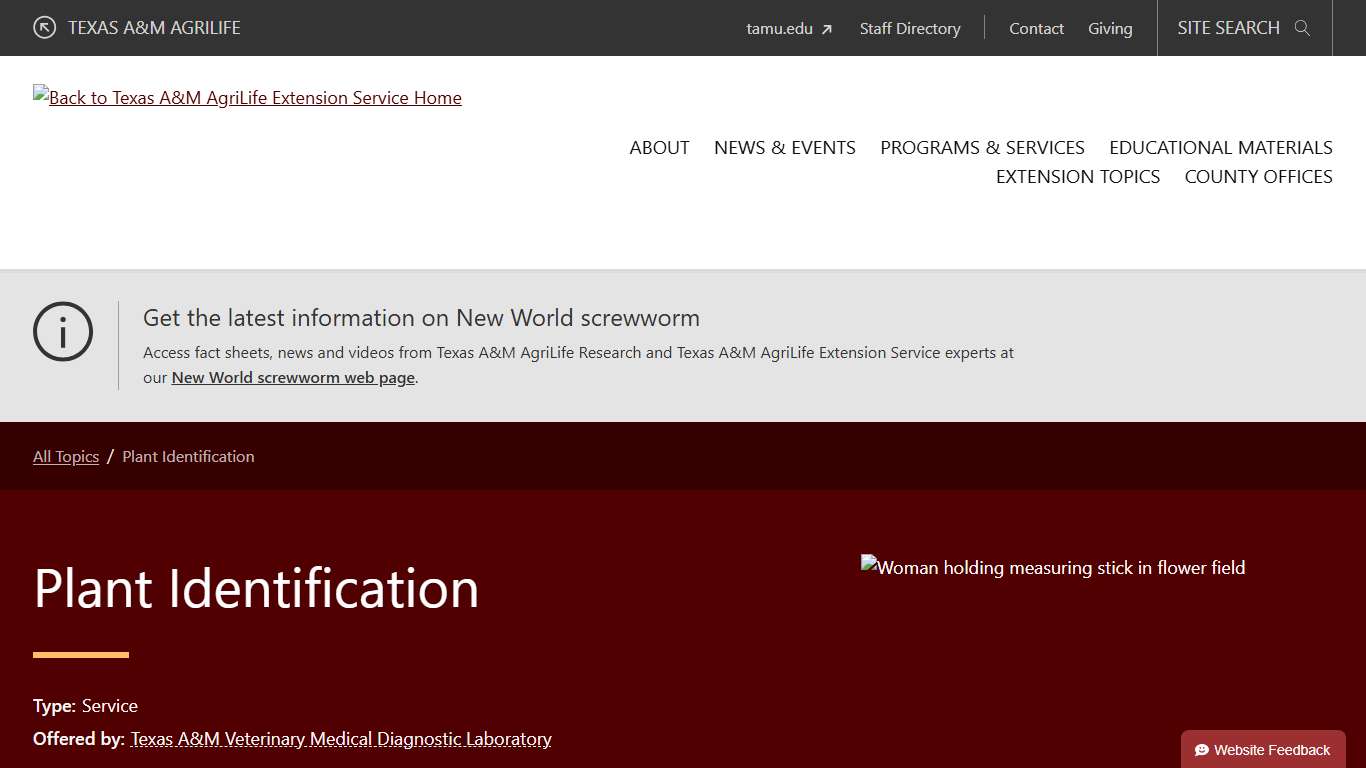Open NEWS & EVENTS
The height and width of the screenshot is (768, 1366).
pyautogui.click(x=784, y=147)
